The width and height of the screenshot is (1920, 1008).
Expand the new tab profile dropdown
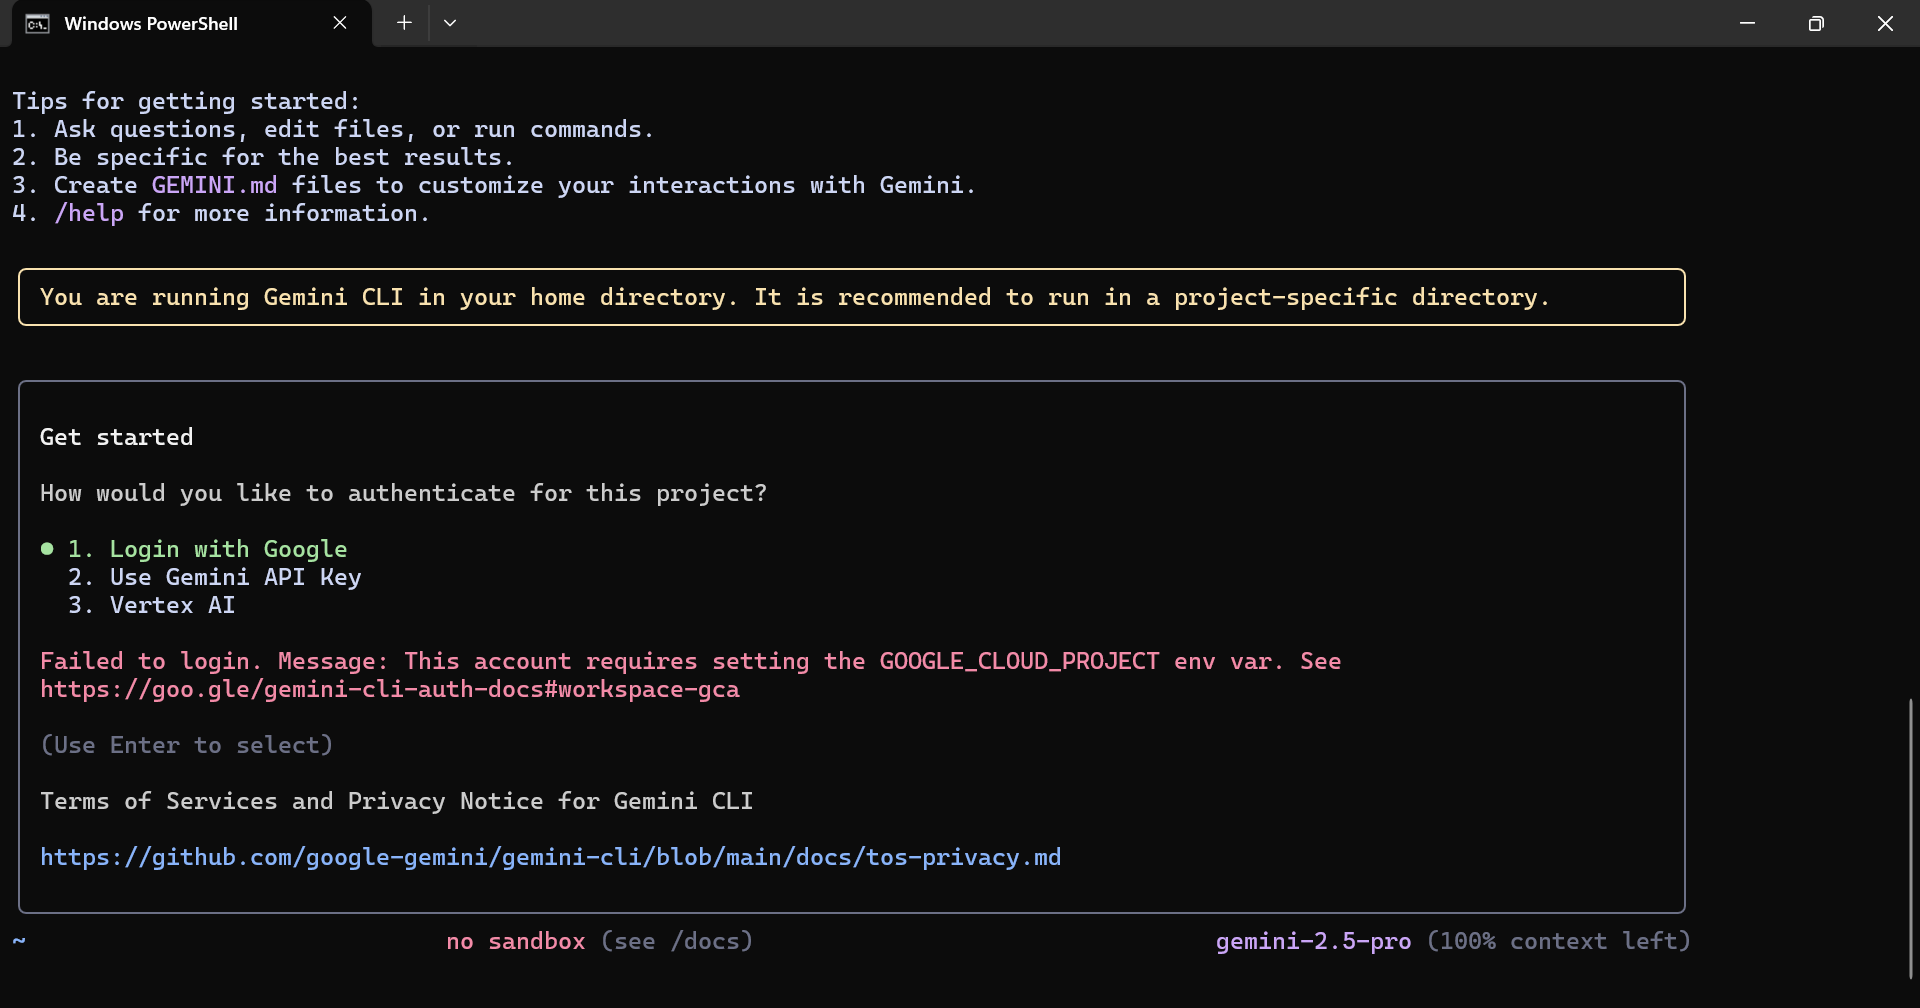coord(450,23)
